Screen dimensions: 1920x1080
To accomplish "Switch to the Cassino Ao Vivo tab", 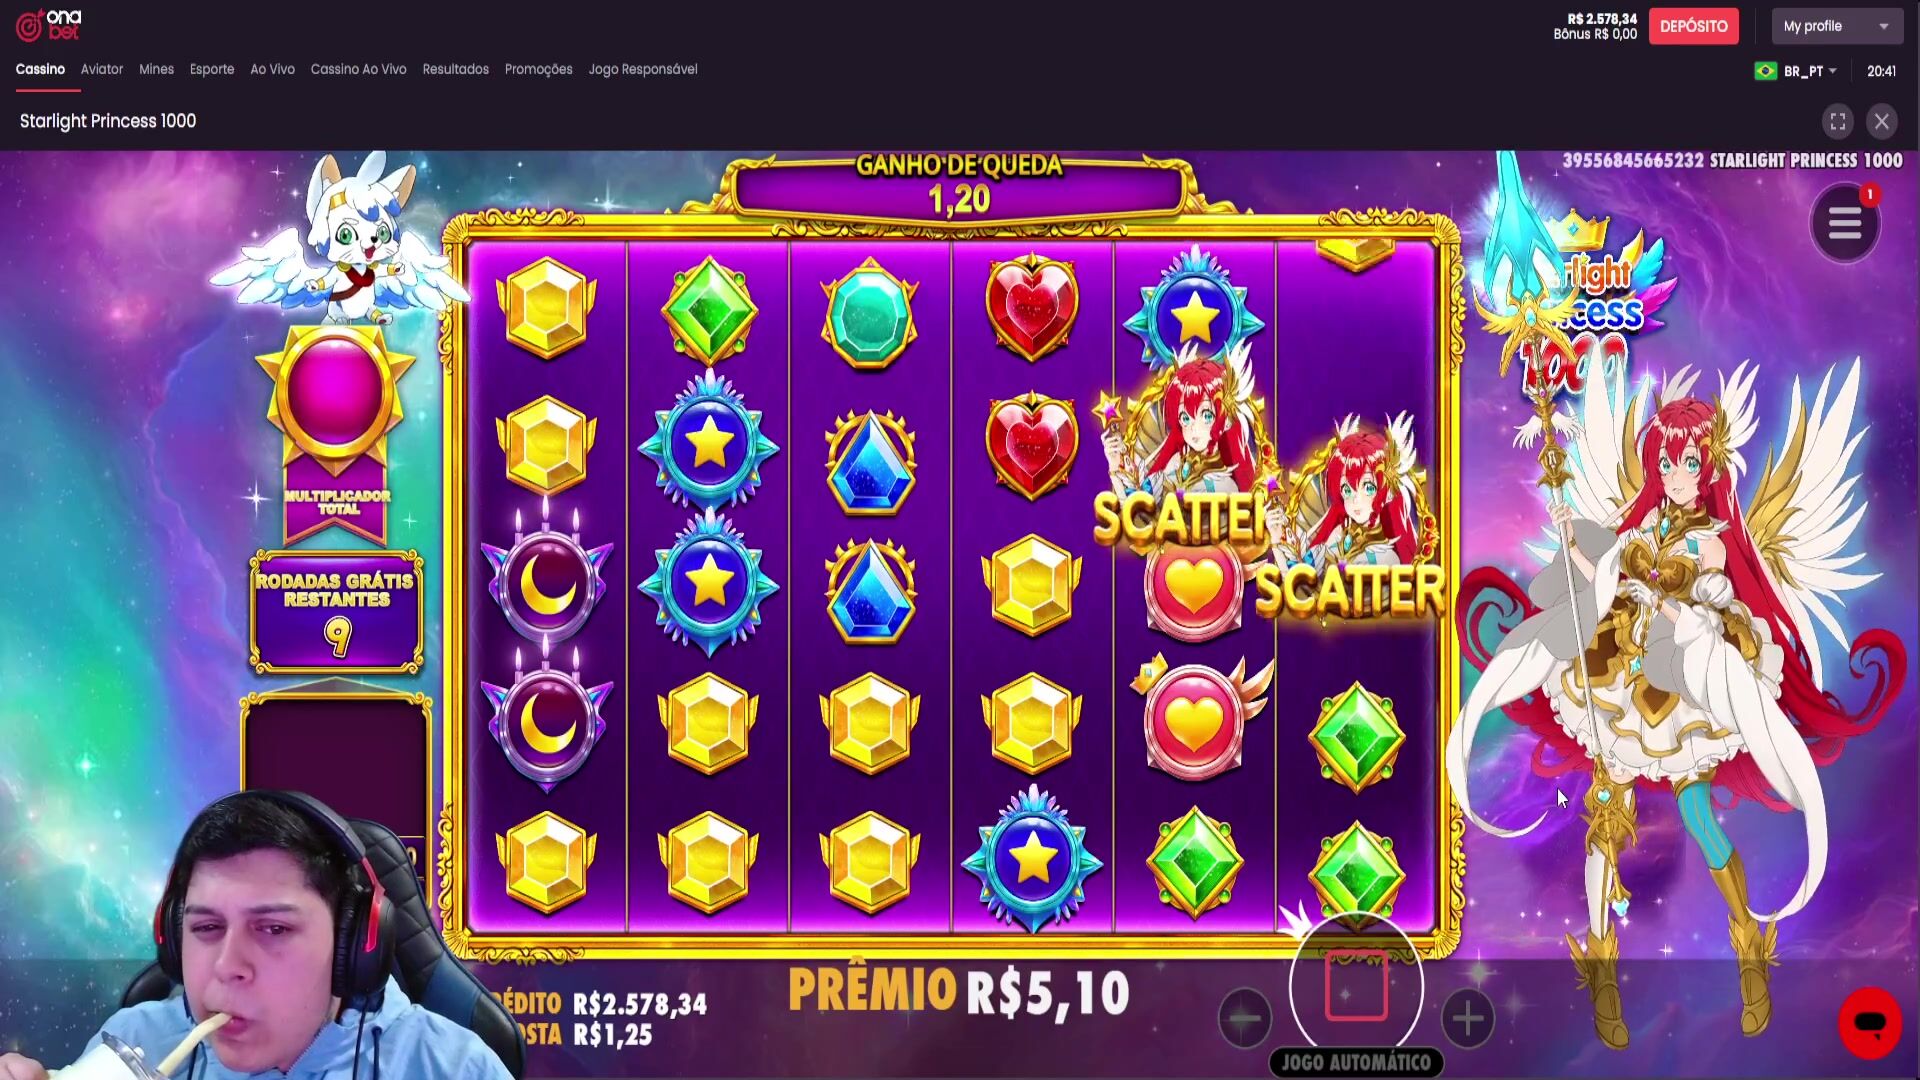I will coord(358,69).
